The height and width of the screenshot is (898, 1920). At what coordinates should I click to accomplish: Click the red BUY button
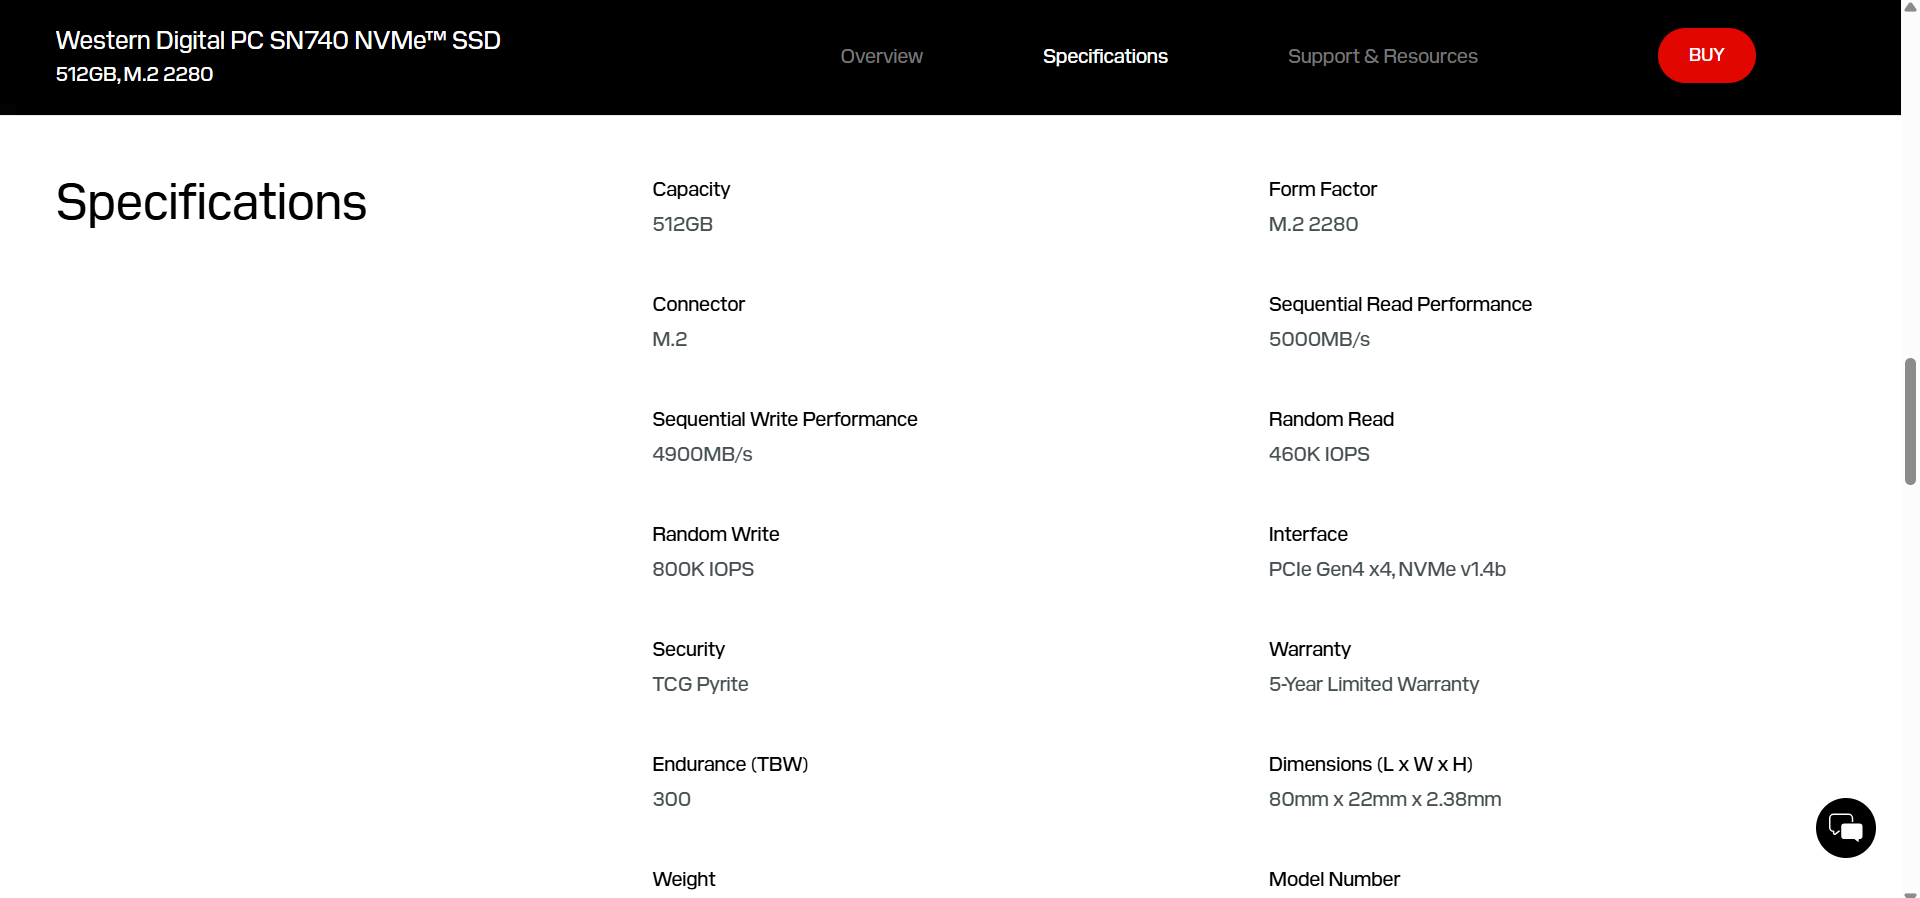[x=1706, y=55]
